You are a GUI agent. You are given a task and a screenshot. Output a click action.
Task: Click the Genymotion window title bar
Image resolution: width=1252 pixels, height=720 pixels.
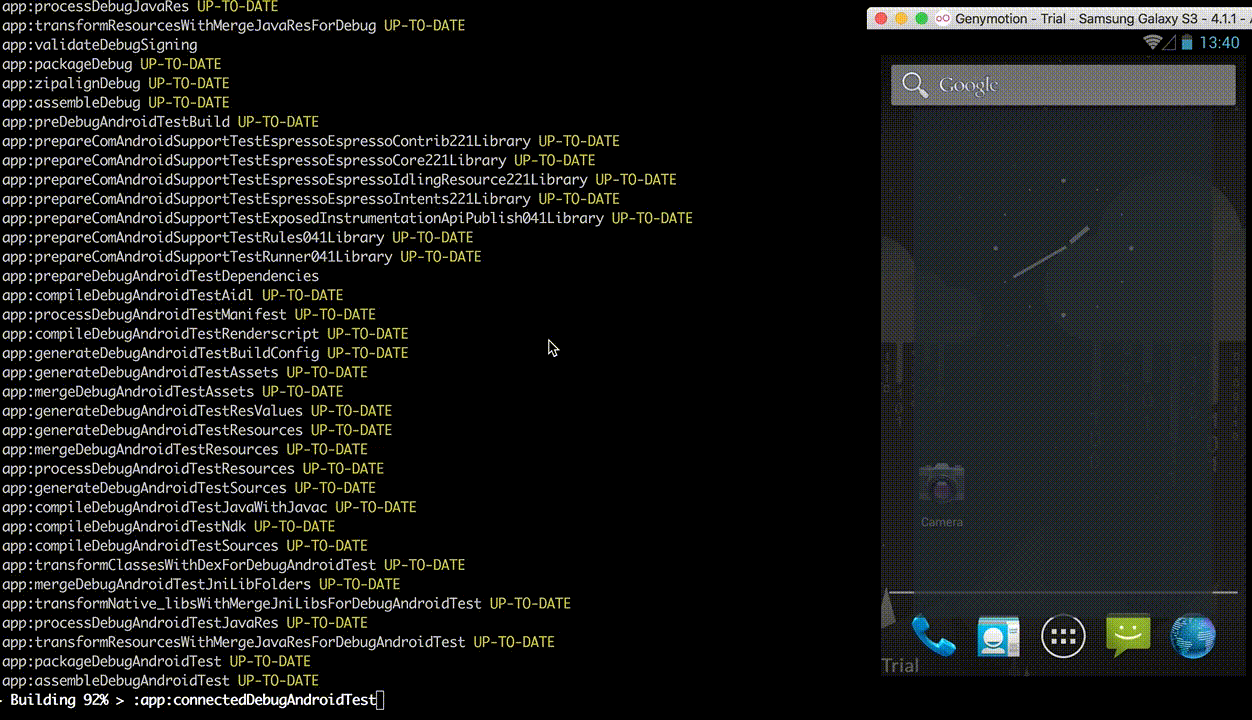[1059, 18]
